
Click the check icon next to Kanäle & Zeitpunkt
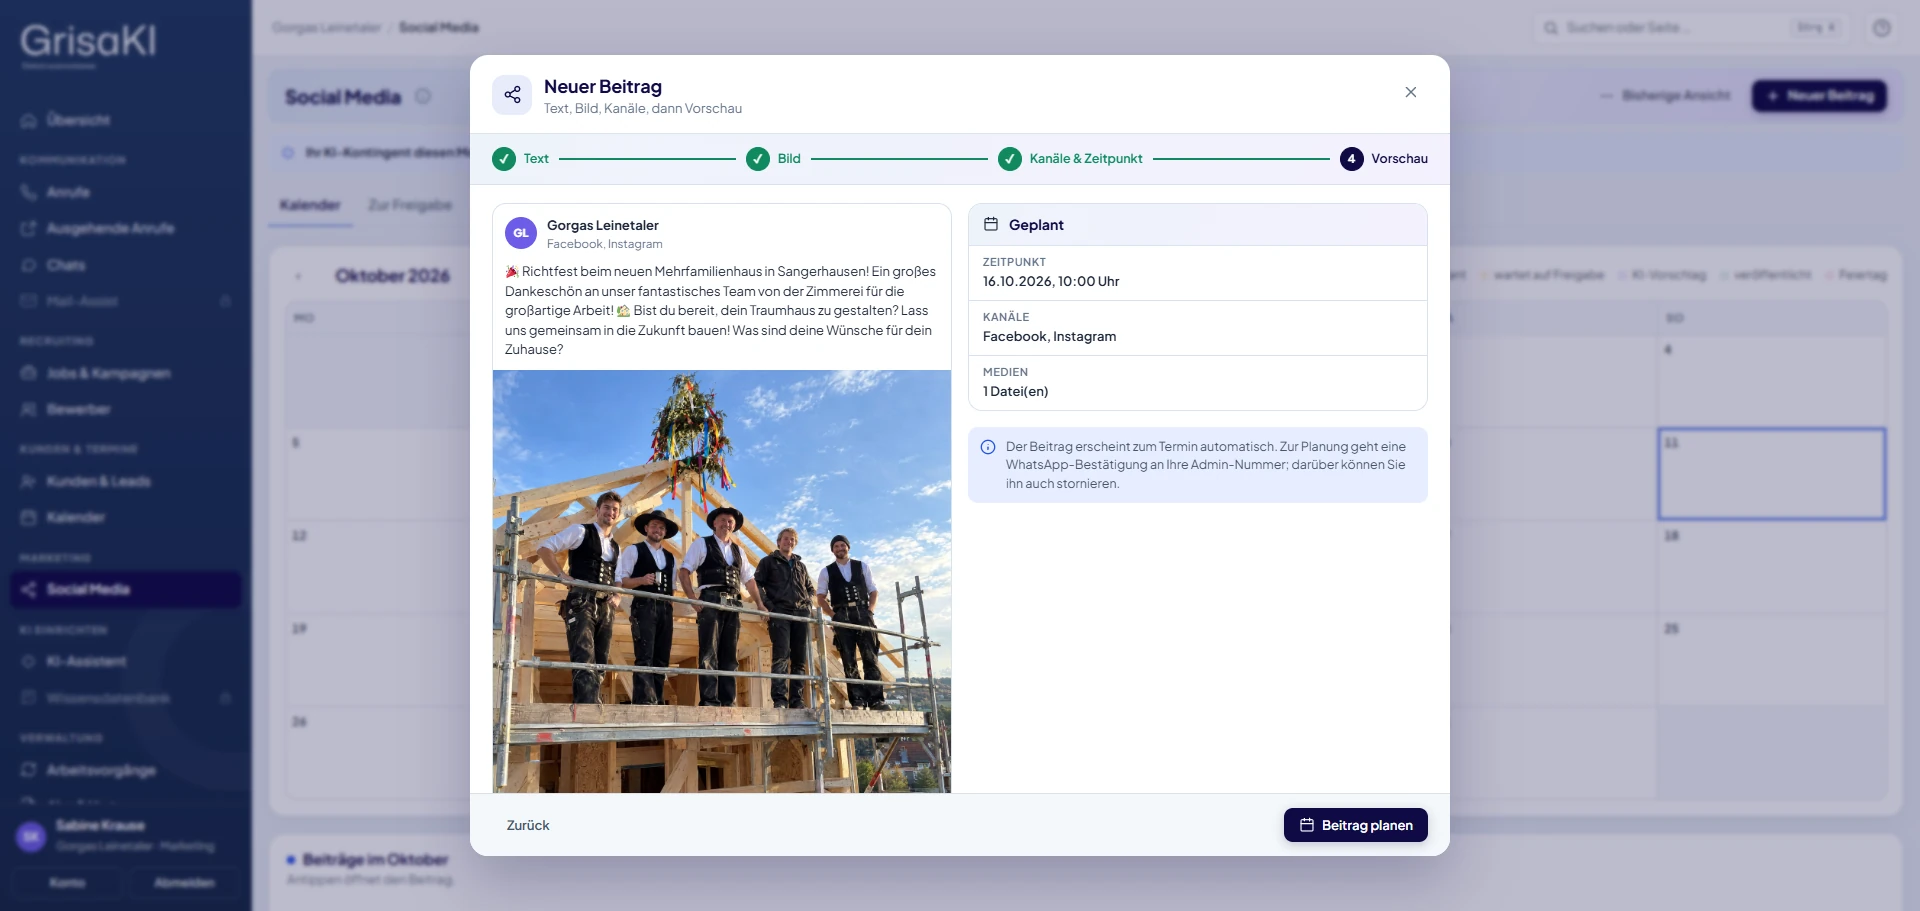click(1010, 159)
